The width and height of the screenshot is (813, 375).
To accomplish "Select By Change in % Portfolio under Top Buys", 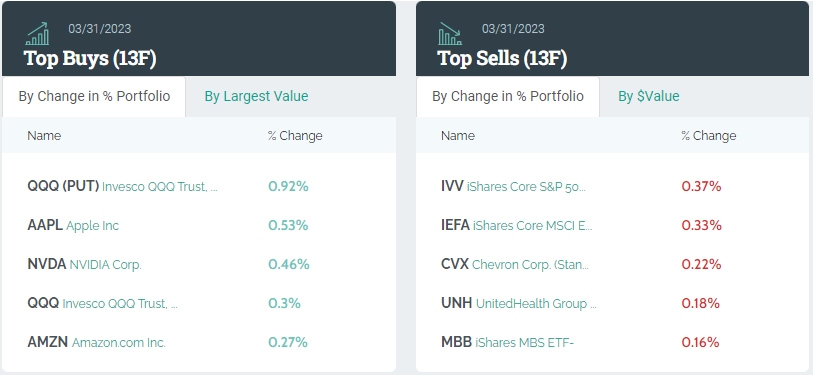I will point(94,96).
